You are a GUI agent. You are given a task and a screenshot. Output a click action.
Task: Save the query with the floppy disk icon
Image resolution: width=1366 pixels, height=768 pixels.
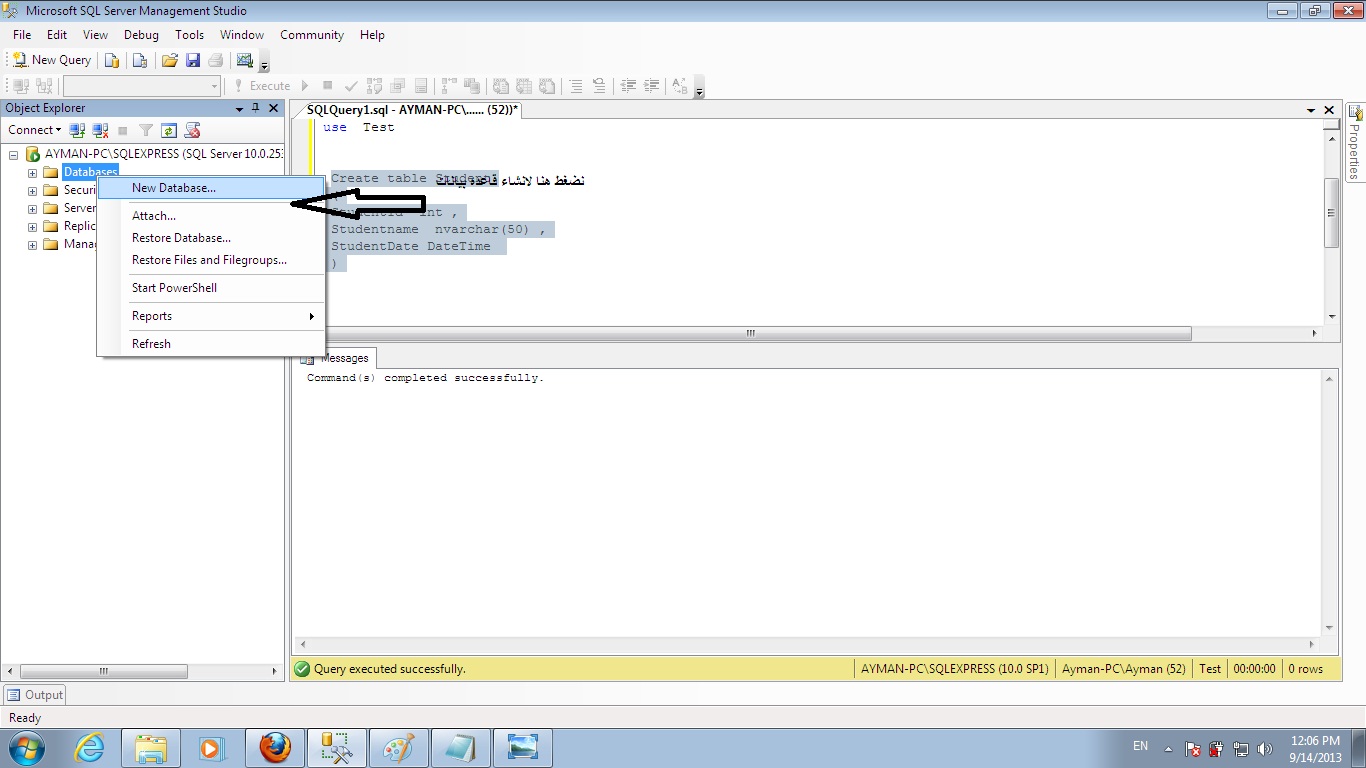193,60
